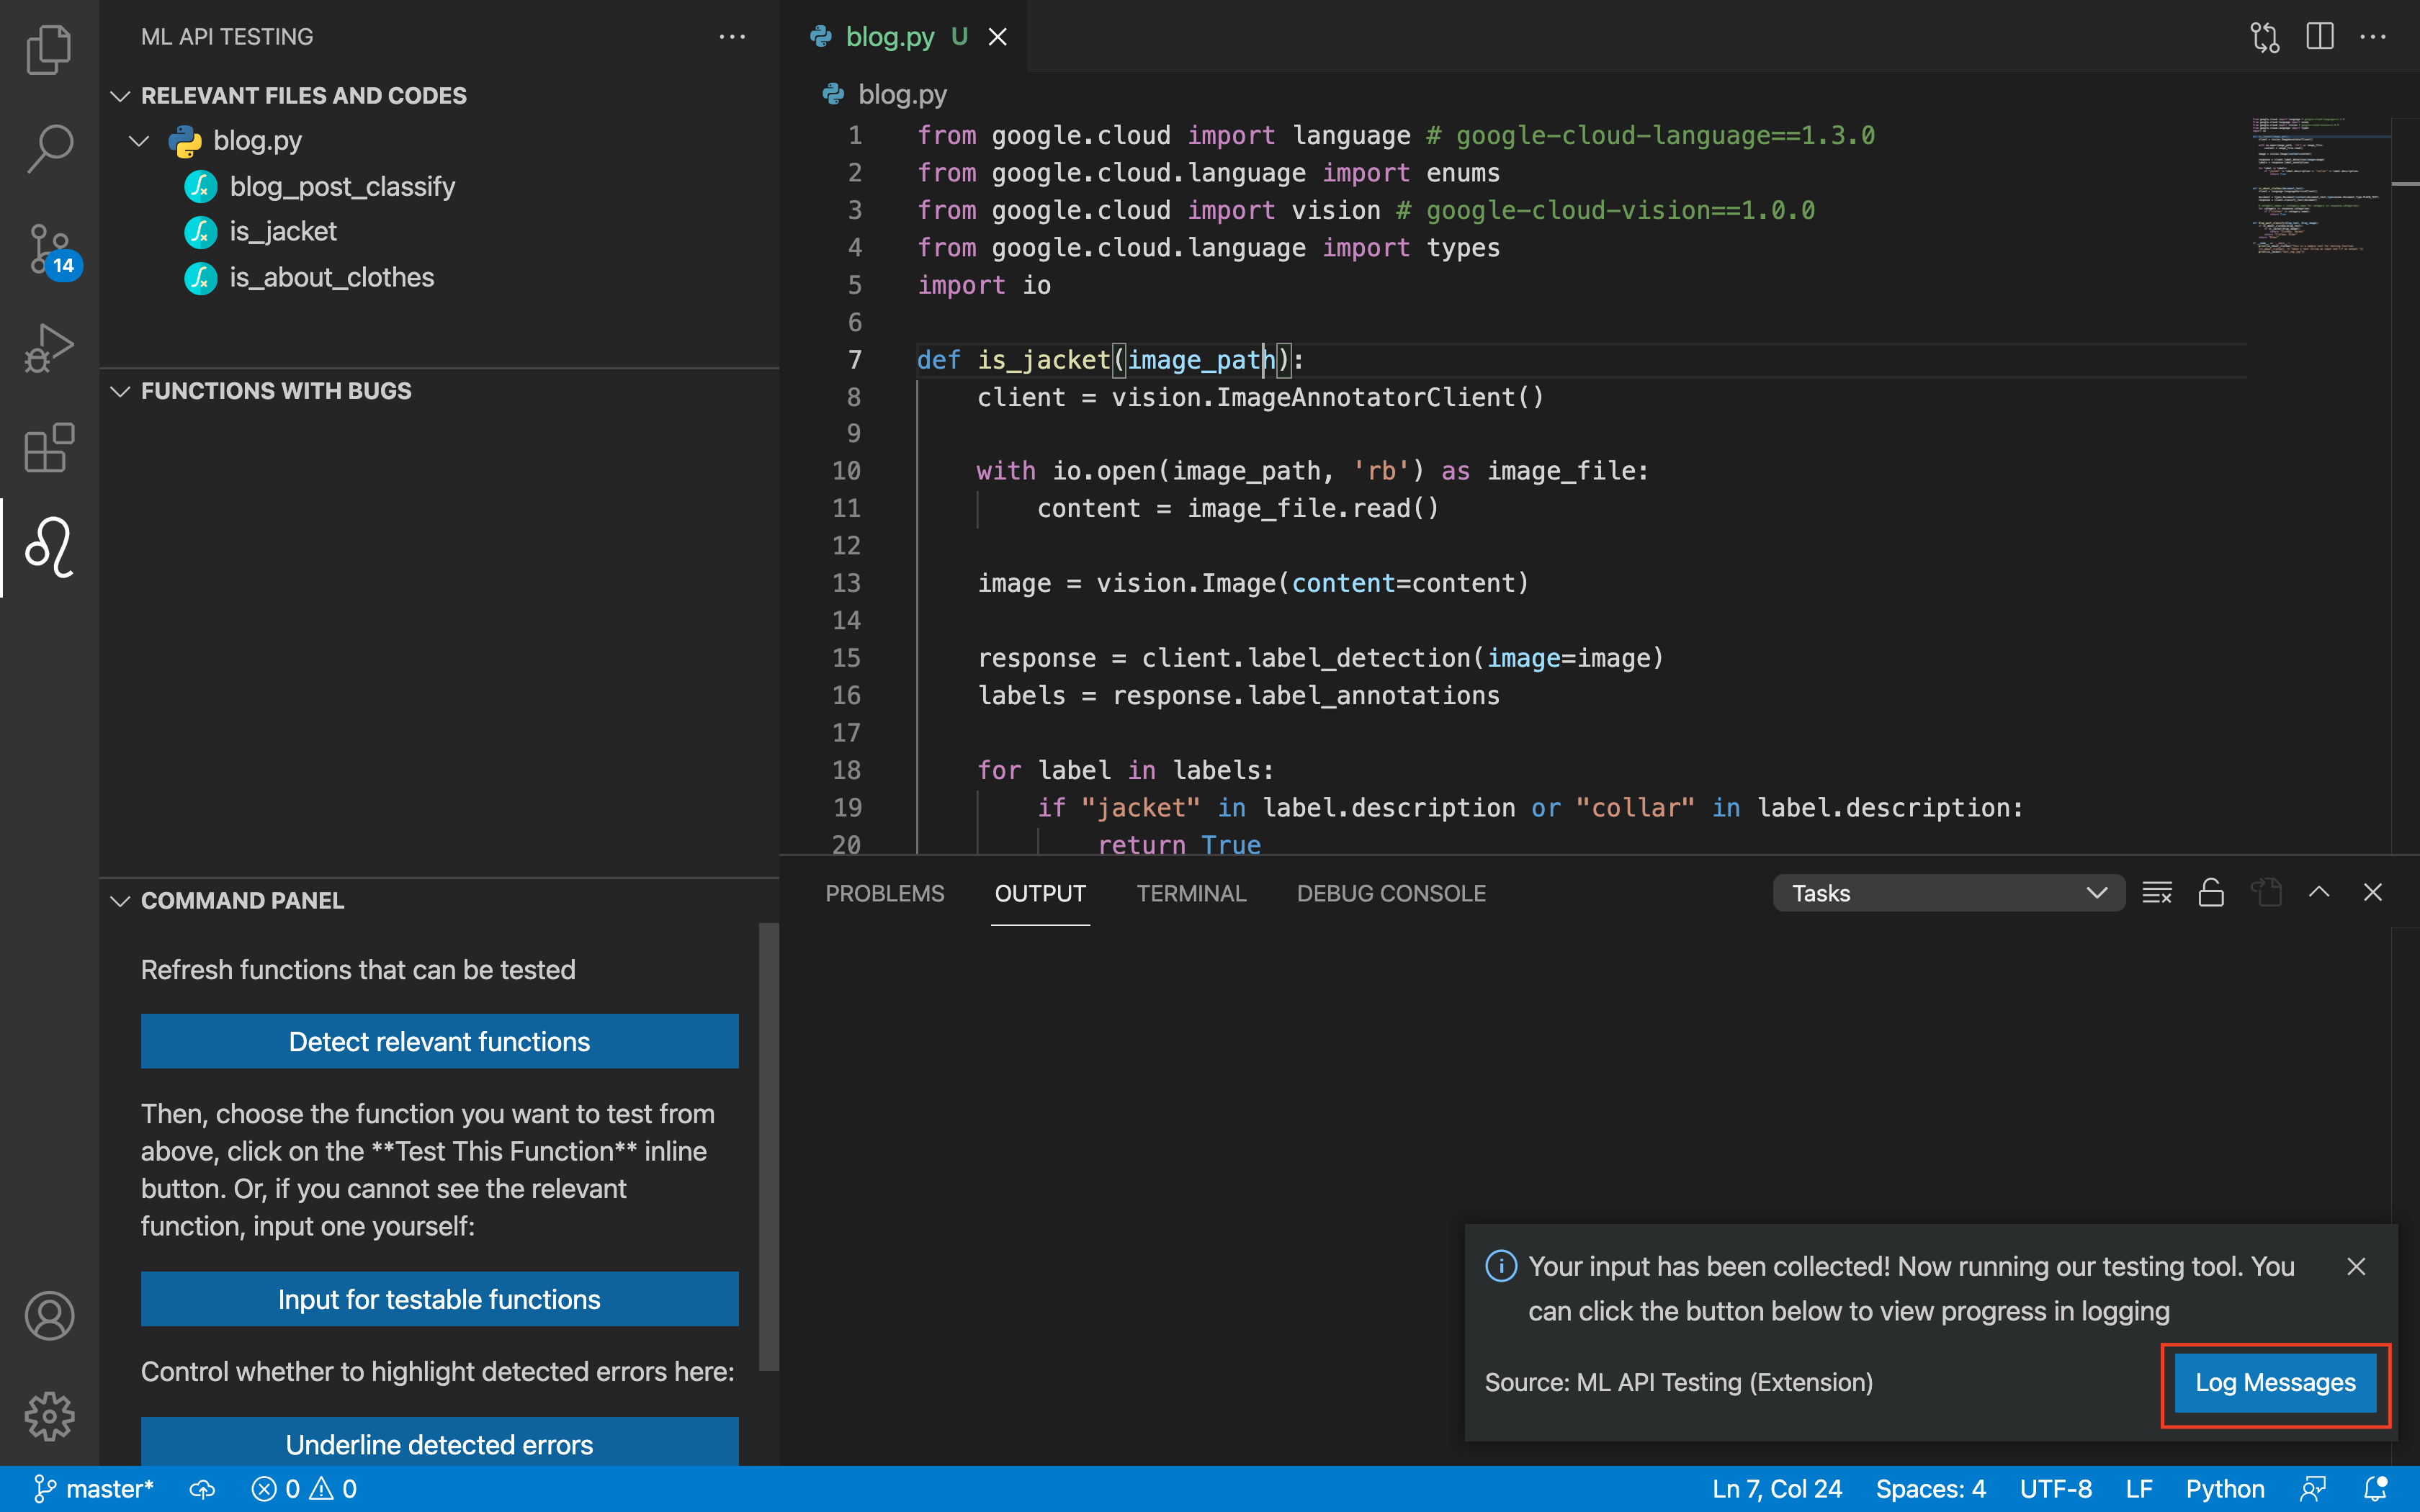
Task: Collapse the Relevant Files and Codes section
Action: (121, 96)
